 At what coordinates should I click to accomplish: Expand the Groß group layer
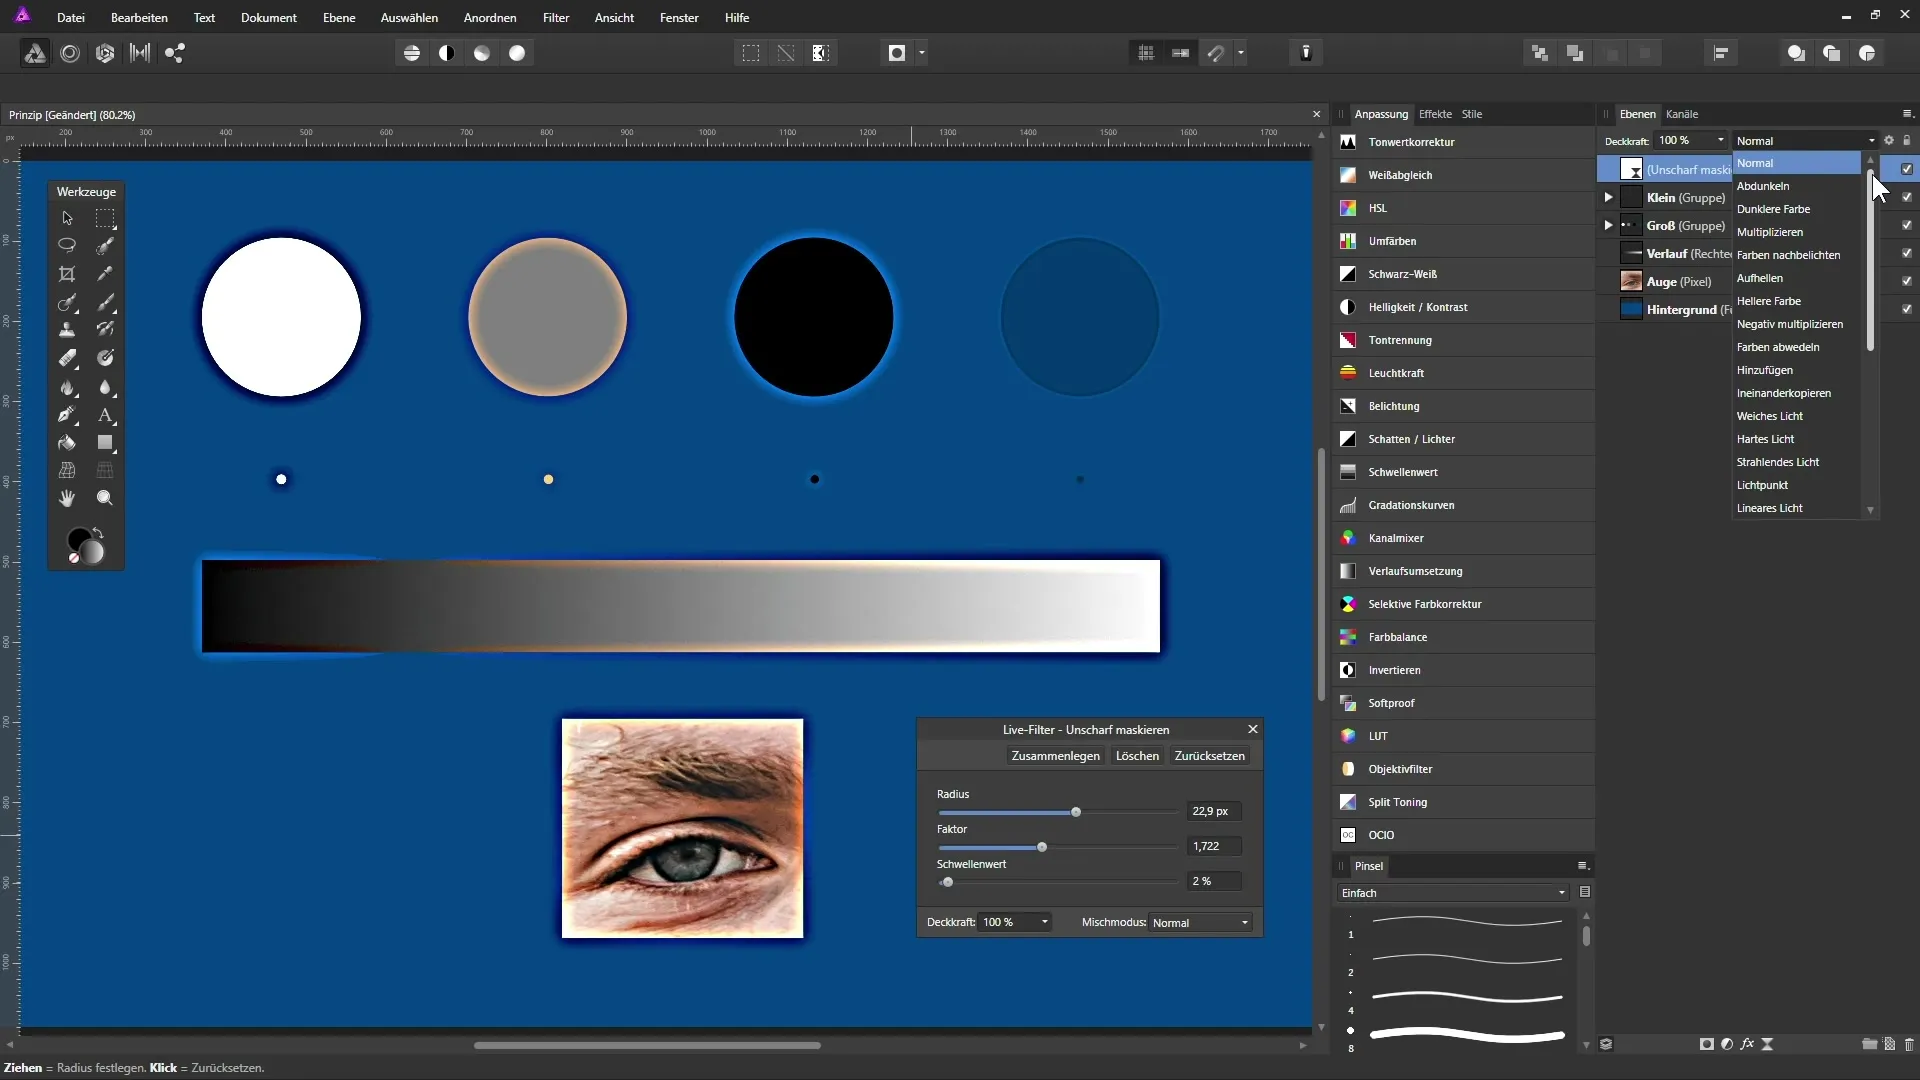click(1608, 225)
